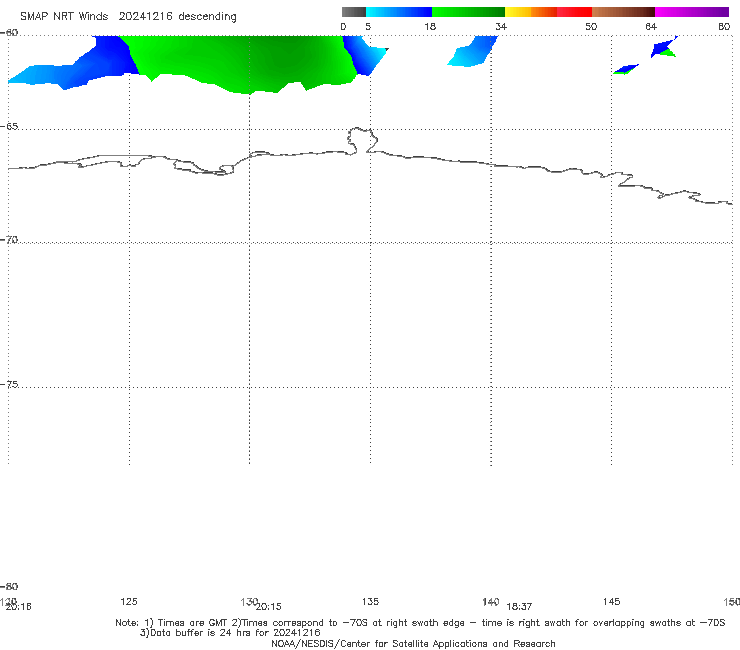740x650 pixels.
Task: Click the brown segment of color bar
Action: pyautogui.click(x=623, y=12)
